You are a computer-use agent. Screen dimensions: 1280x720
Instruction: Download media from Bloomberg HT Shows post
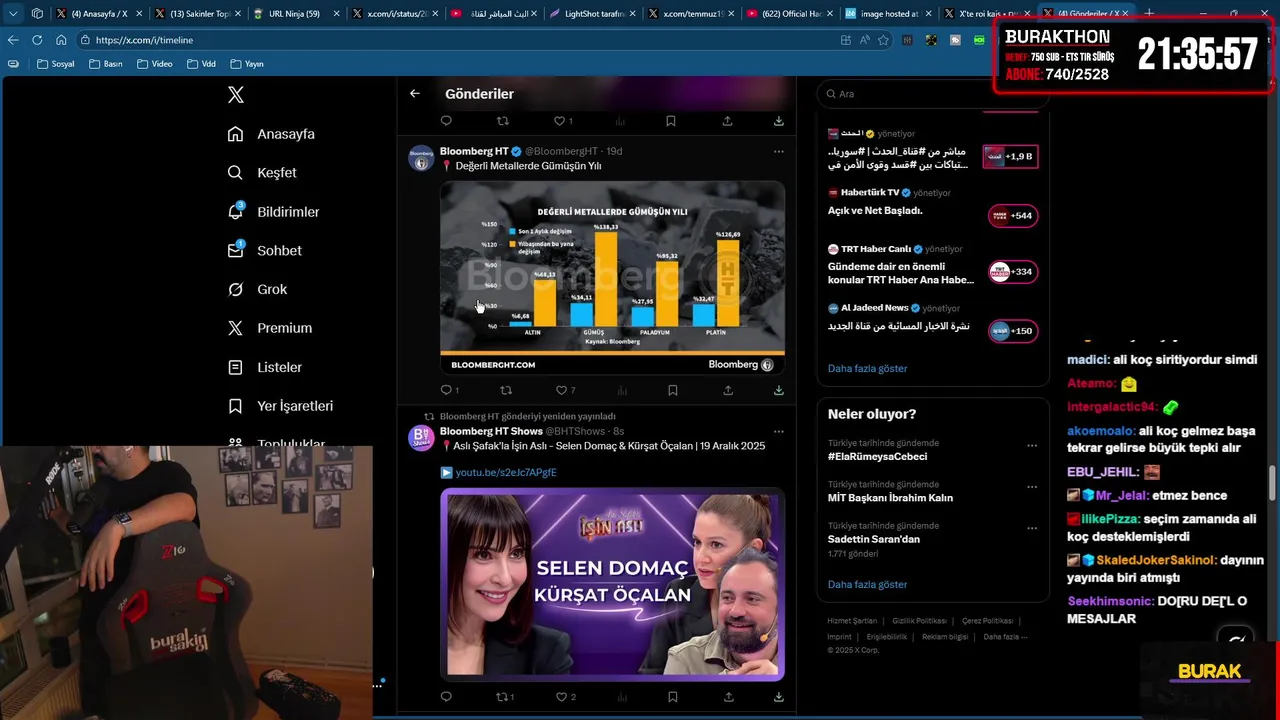click(x=778, y=697)
